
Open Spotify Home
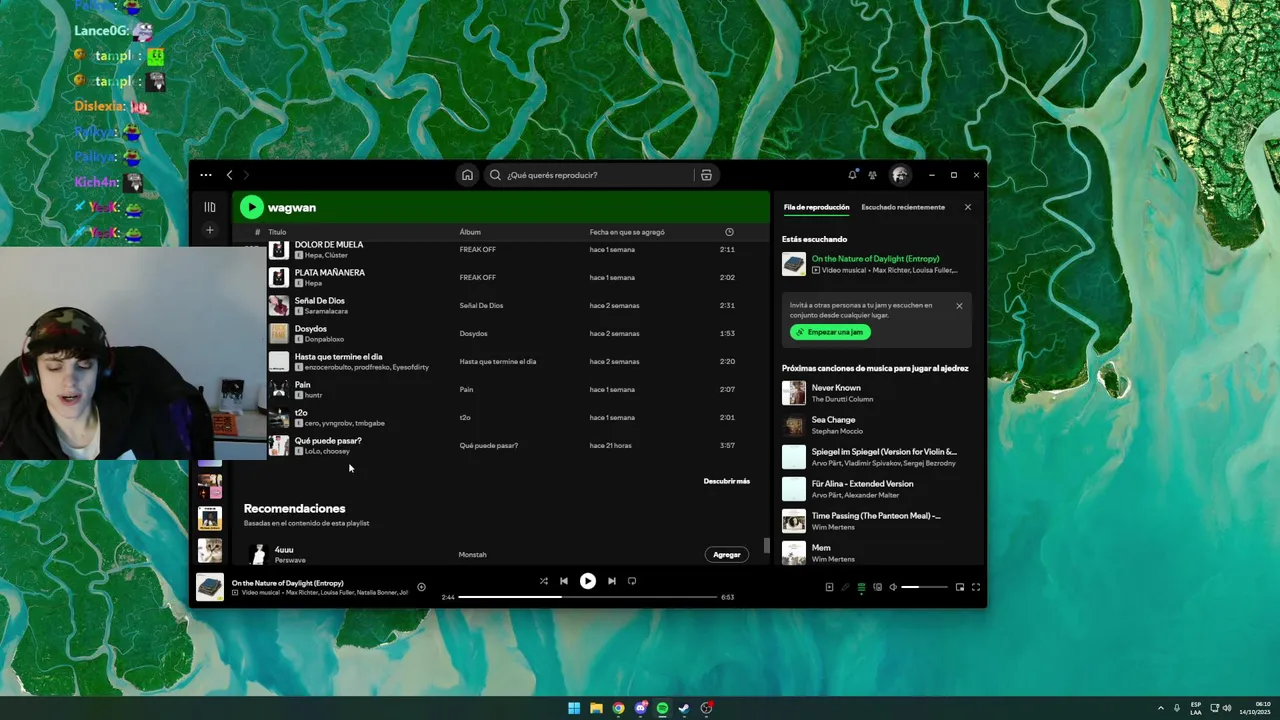467,175
